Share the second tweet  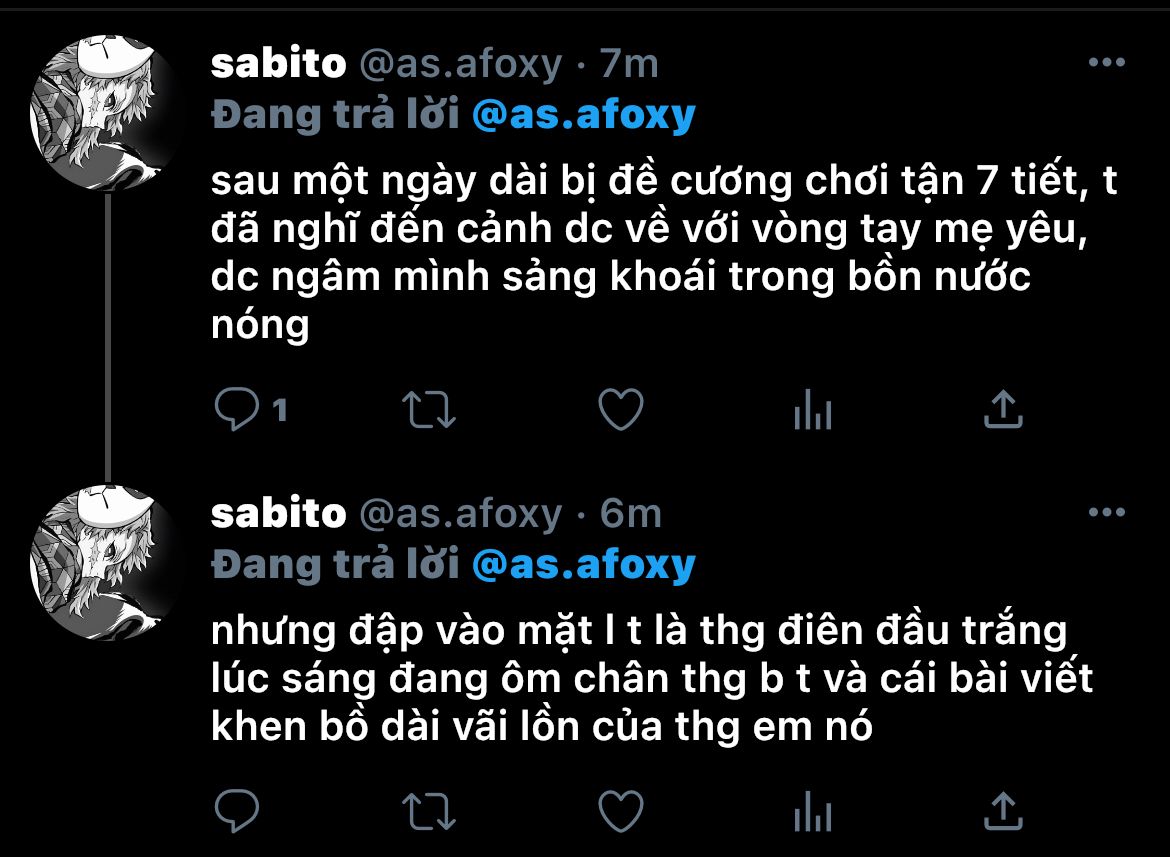coord(1004,812)
